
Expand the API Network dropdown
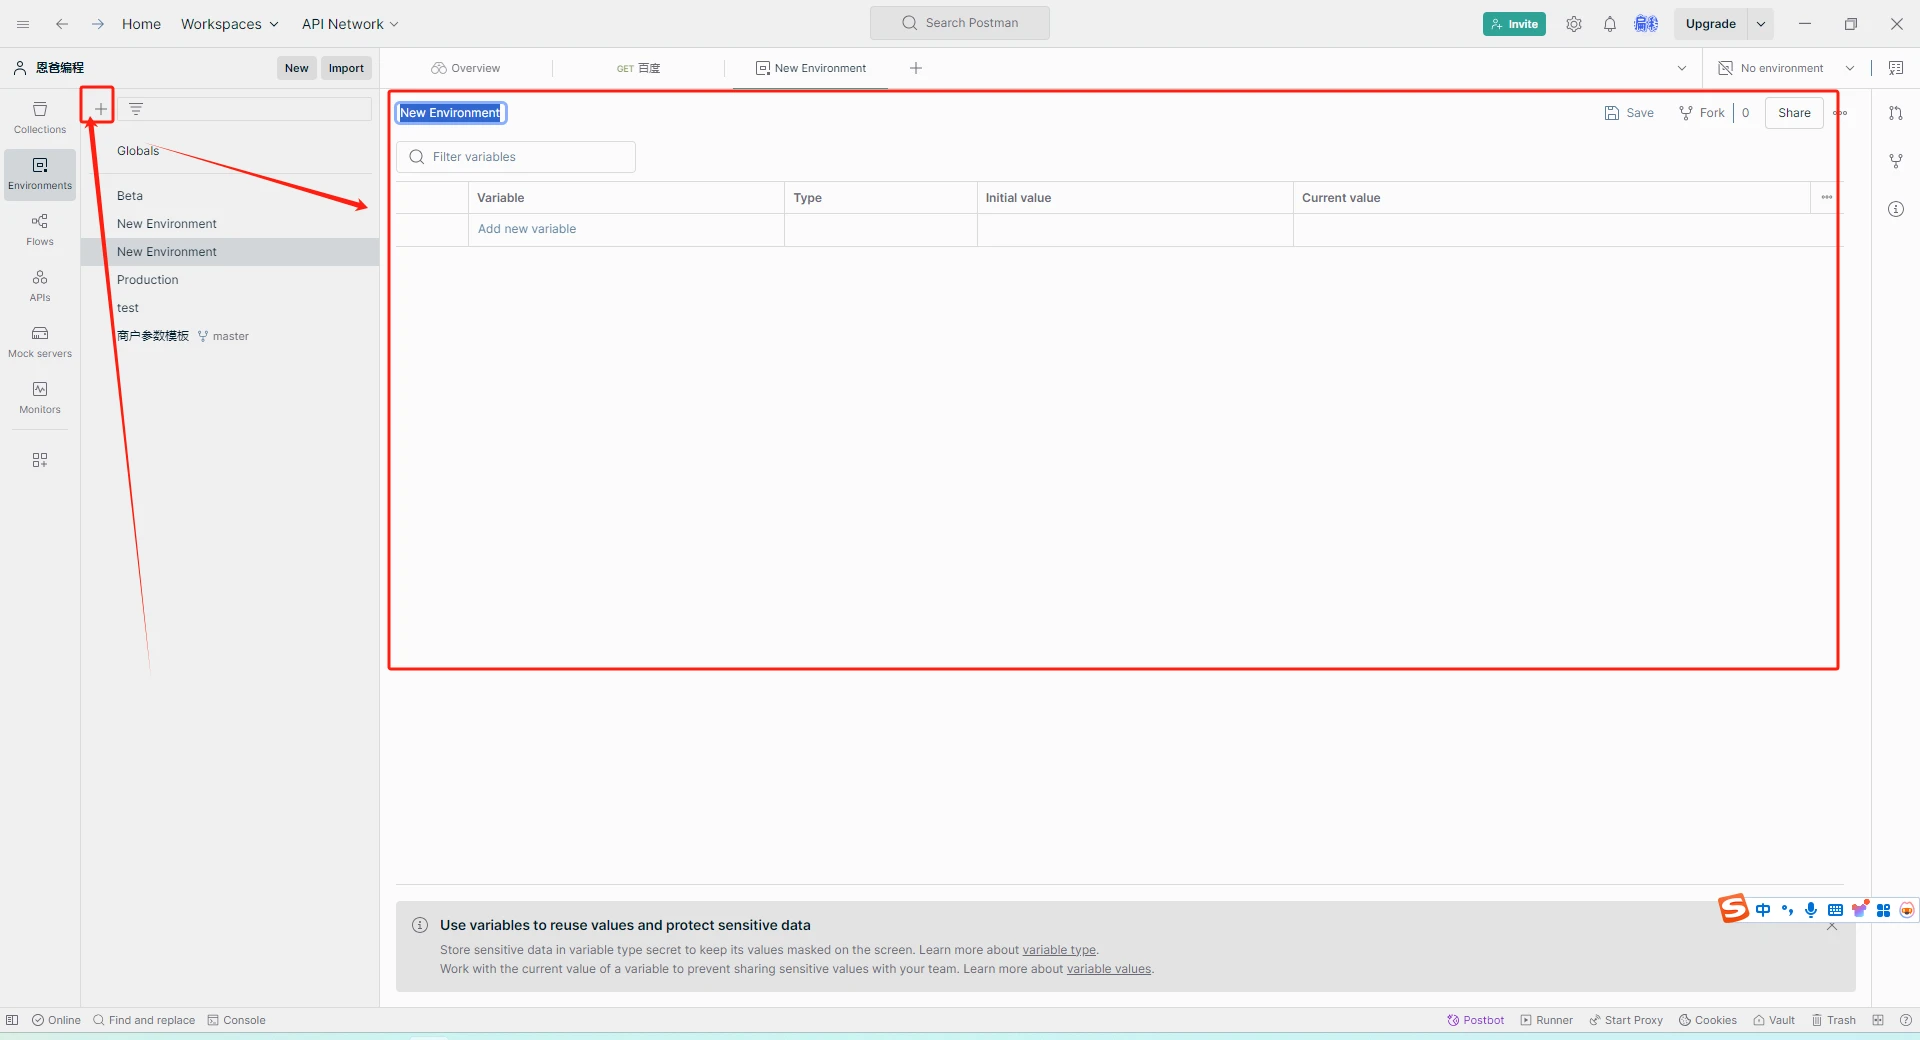350,24
